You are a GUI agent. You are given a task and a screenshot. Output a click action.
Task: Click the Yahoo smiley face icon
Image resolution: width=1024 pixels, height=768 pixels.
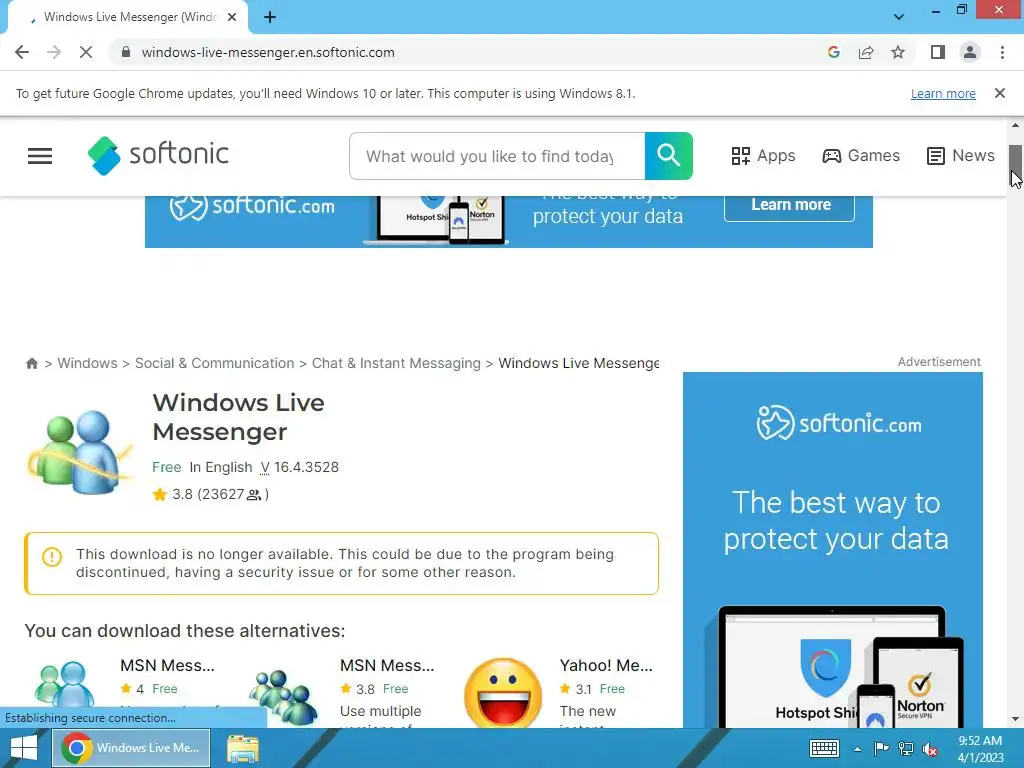[503, 692]
